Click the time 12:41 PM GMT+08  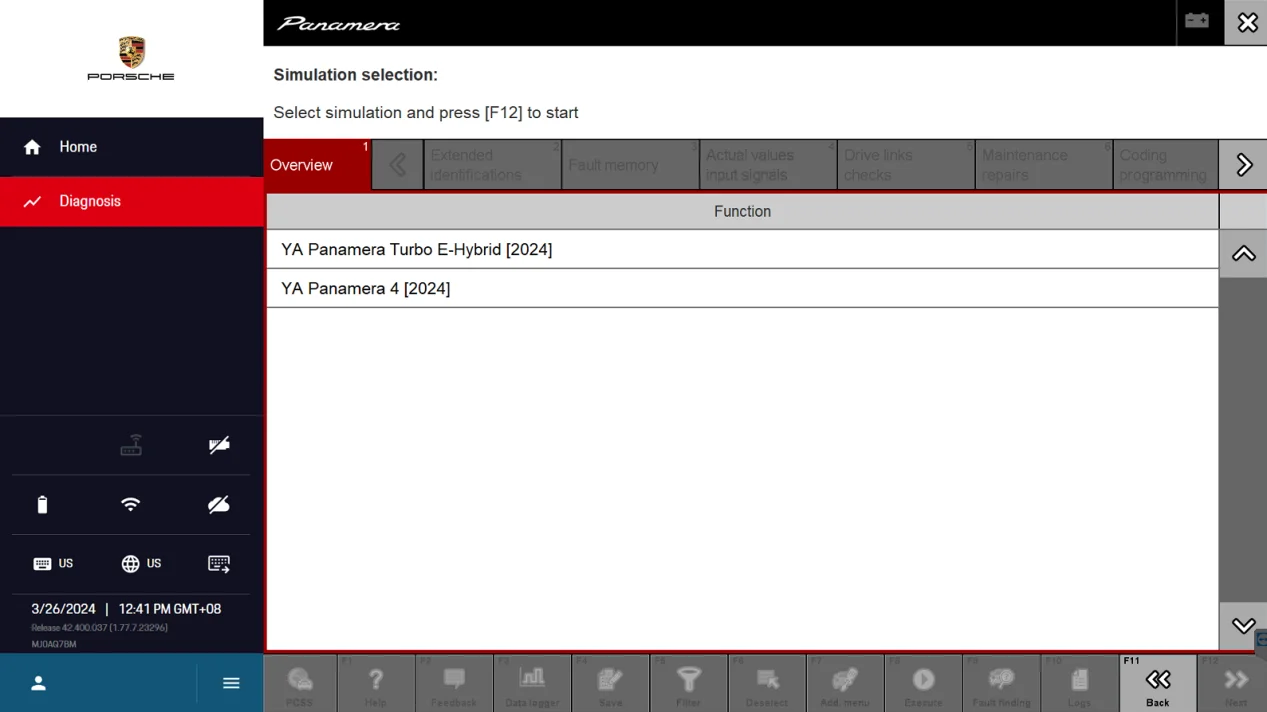pos(170,609)
